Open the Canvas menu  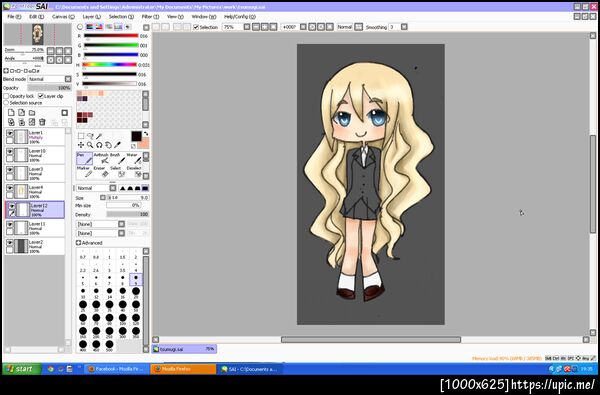63,17
